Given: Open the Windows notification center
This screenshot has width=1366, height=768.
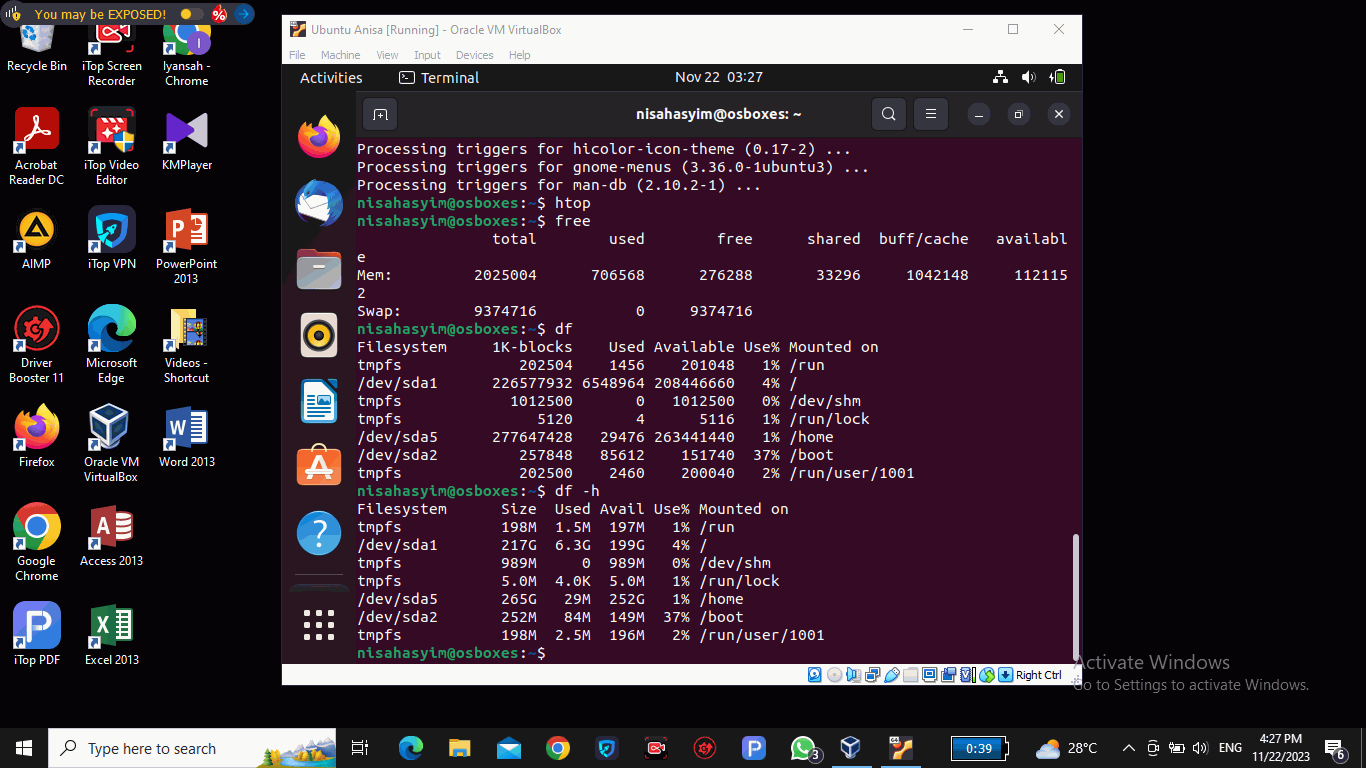Looking at the screenshot, I should tap(1334, 748).
